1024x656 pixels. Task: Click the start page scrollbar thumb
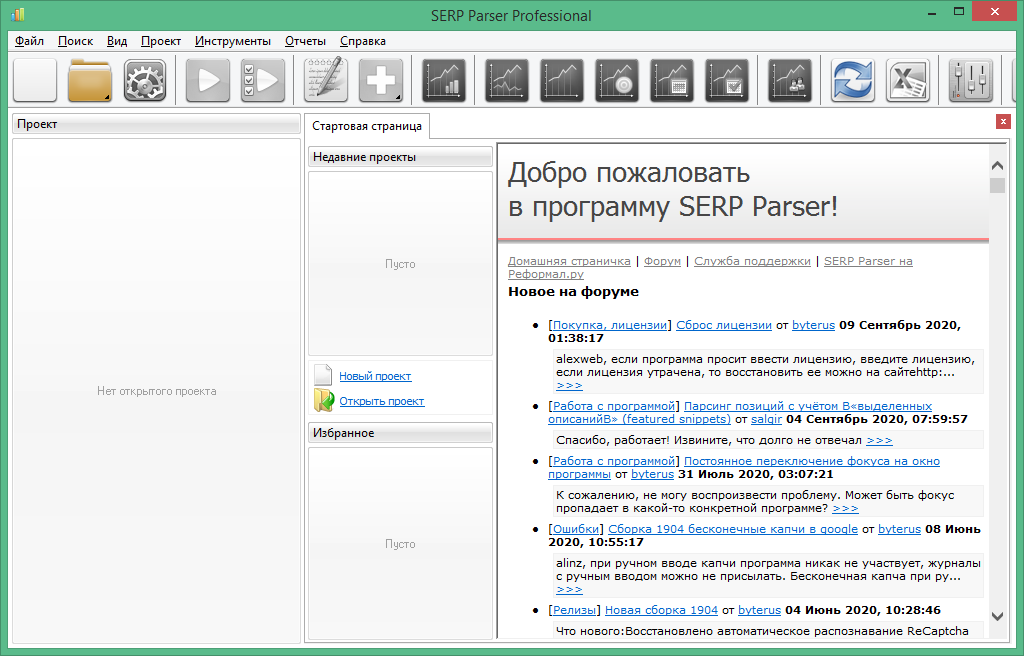point(997,186)
